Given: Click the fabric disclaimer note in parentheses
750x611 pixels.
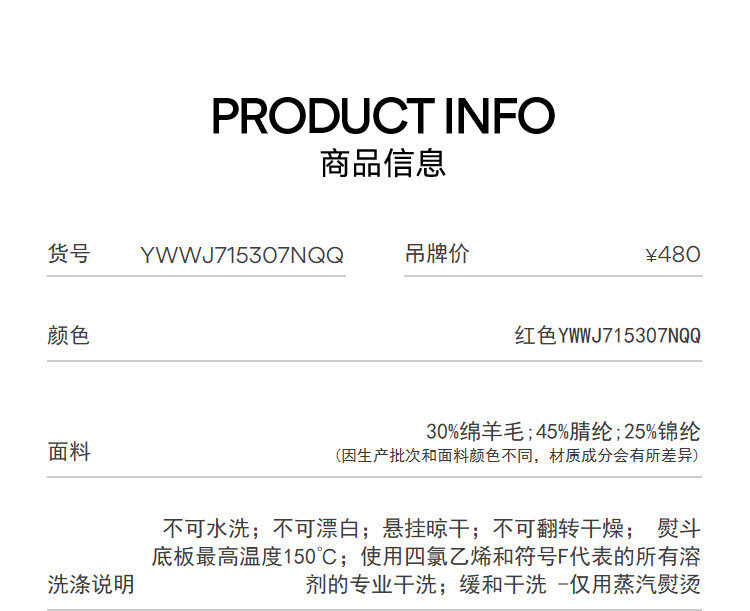Looking at the screenshot, I should click(x=517, y=455).
